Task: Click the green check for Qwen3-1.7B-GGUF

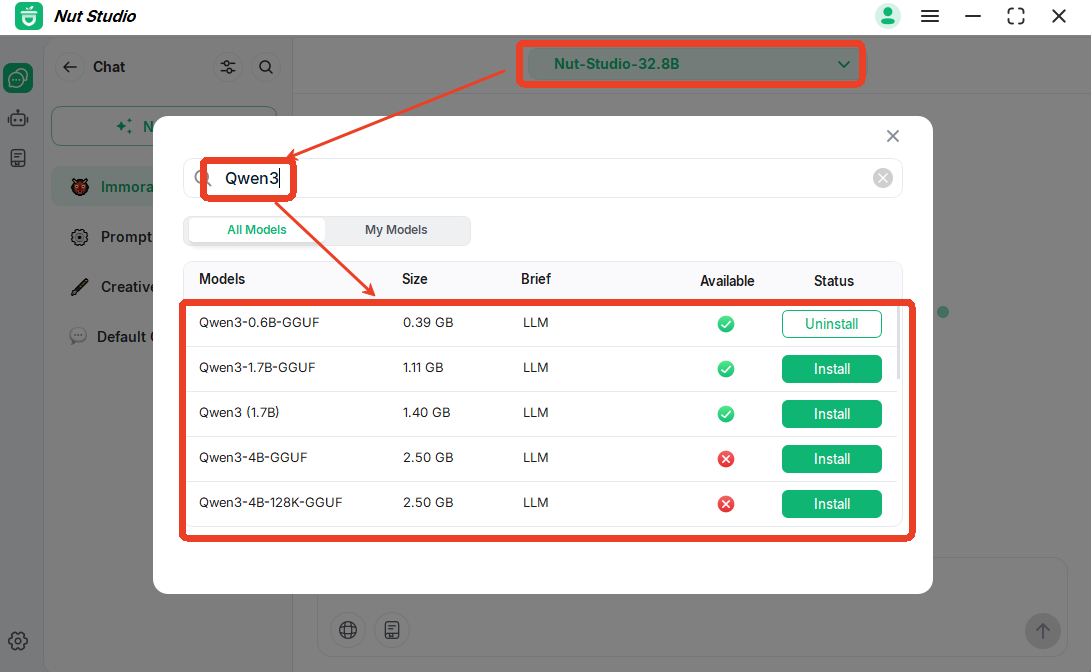Action: click(x=726, y=369)
